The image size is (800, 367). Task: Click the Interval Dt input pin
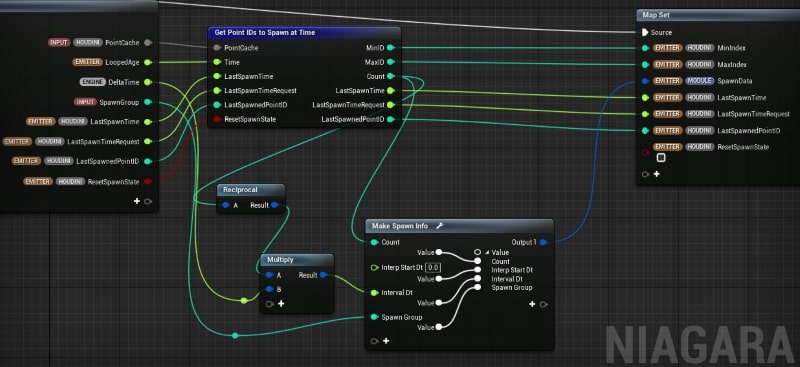pyautogui.click(x=374, y=292)
